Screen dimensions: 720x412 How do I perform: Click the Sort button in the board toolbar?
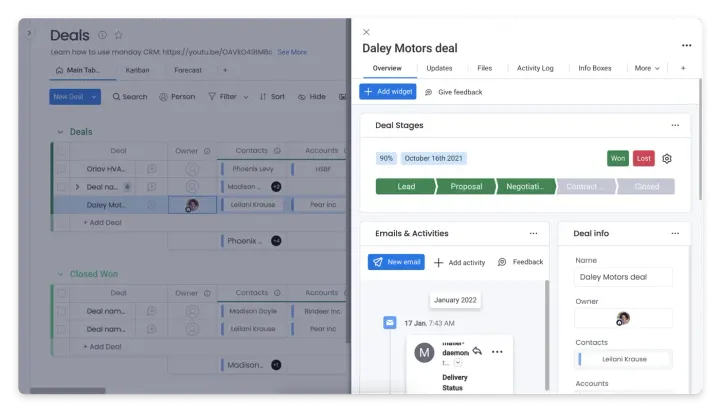coord(272,97)
